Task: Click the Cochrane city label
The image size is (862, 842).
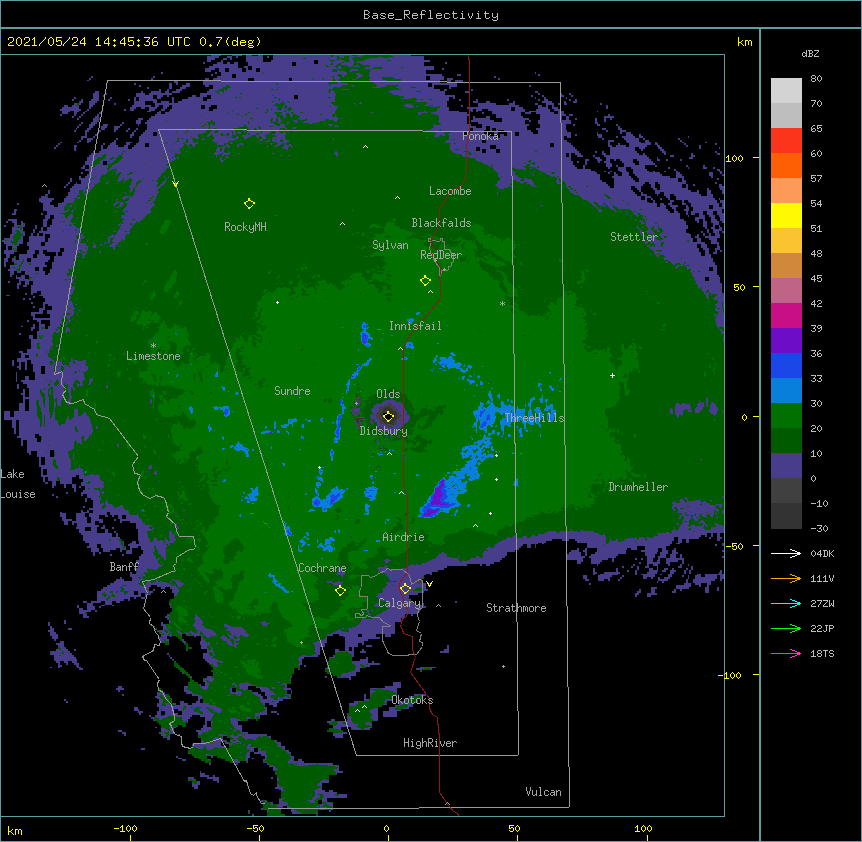Action: [x=322, y=568]
